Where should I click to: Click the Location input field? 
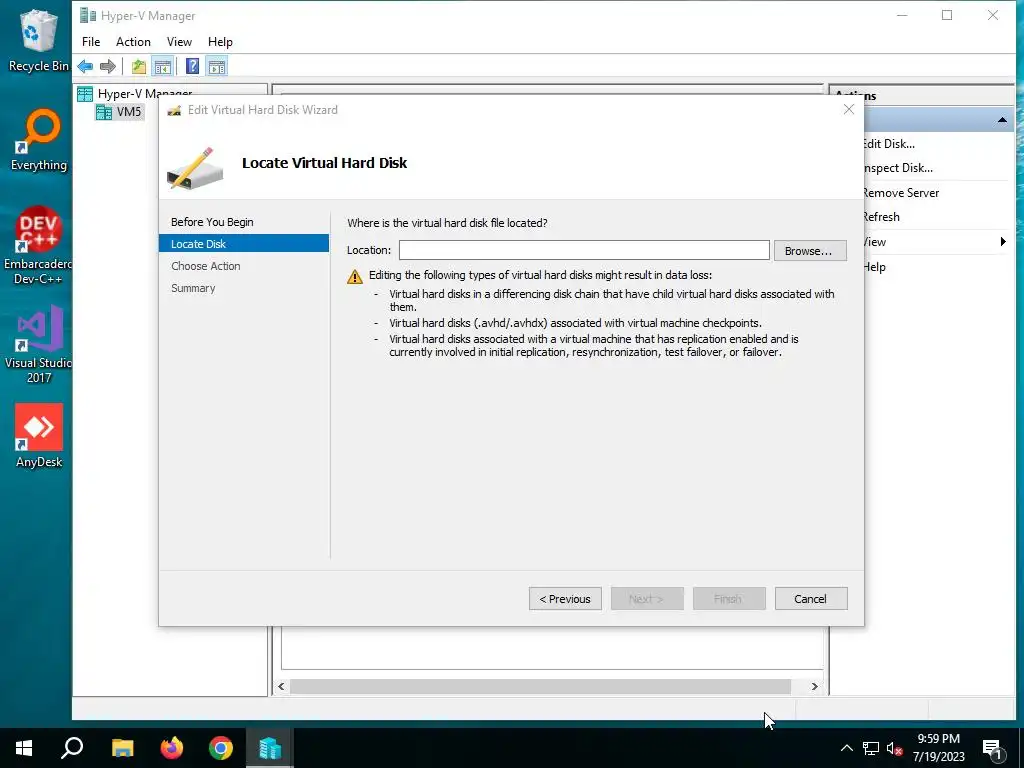click(x=584, y=250)
